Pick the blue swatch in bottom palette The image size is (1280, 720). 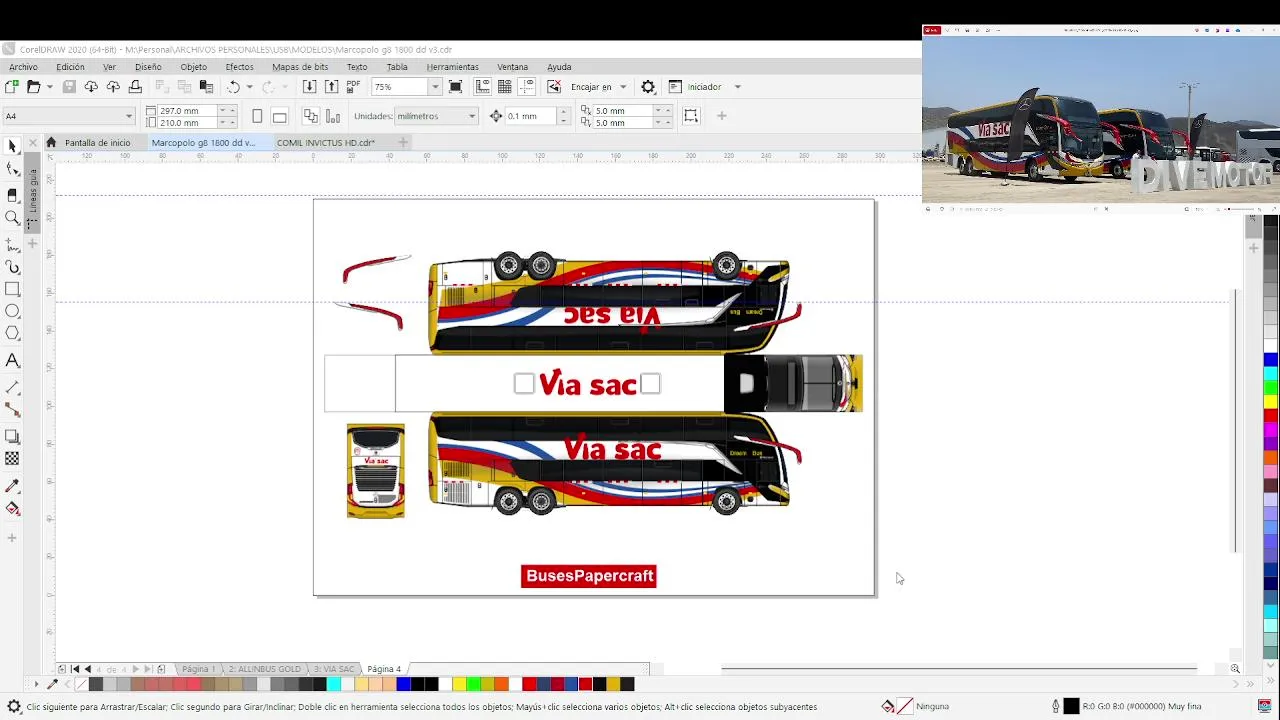[x=404, y=684]
